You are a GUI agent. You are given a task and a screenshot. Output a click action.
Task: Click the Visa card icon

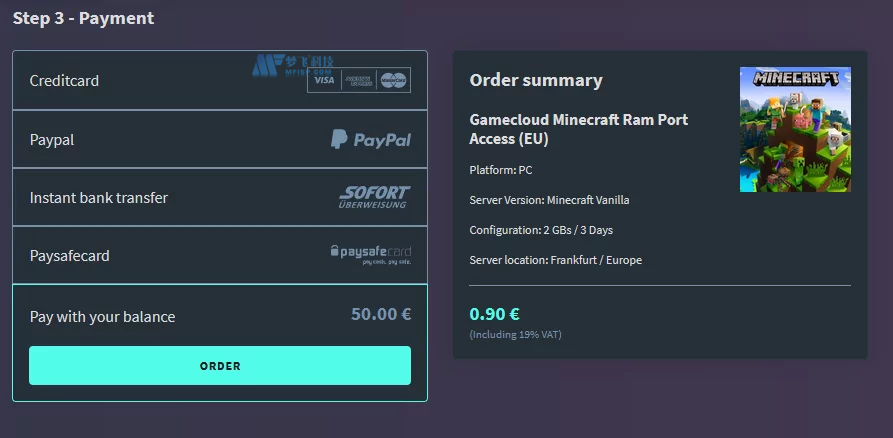point(324,80)
